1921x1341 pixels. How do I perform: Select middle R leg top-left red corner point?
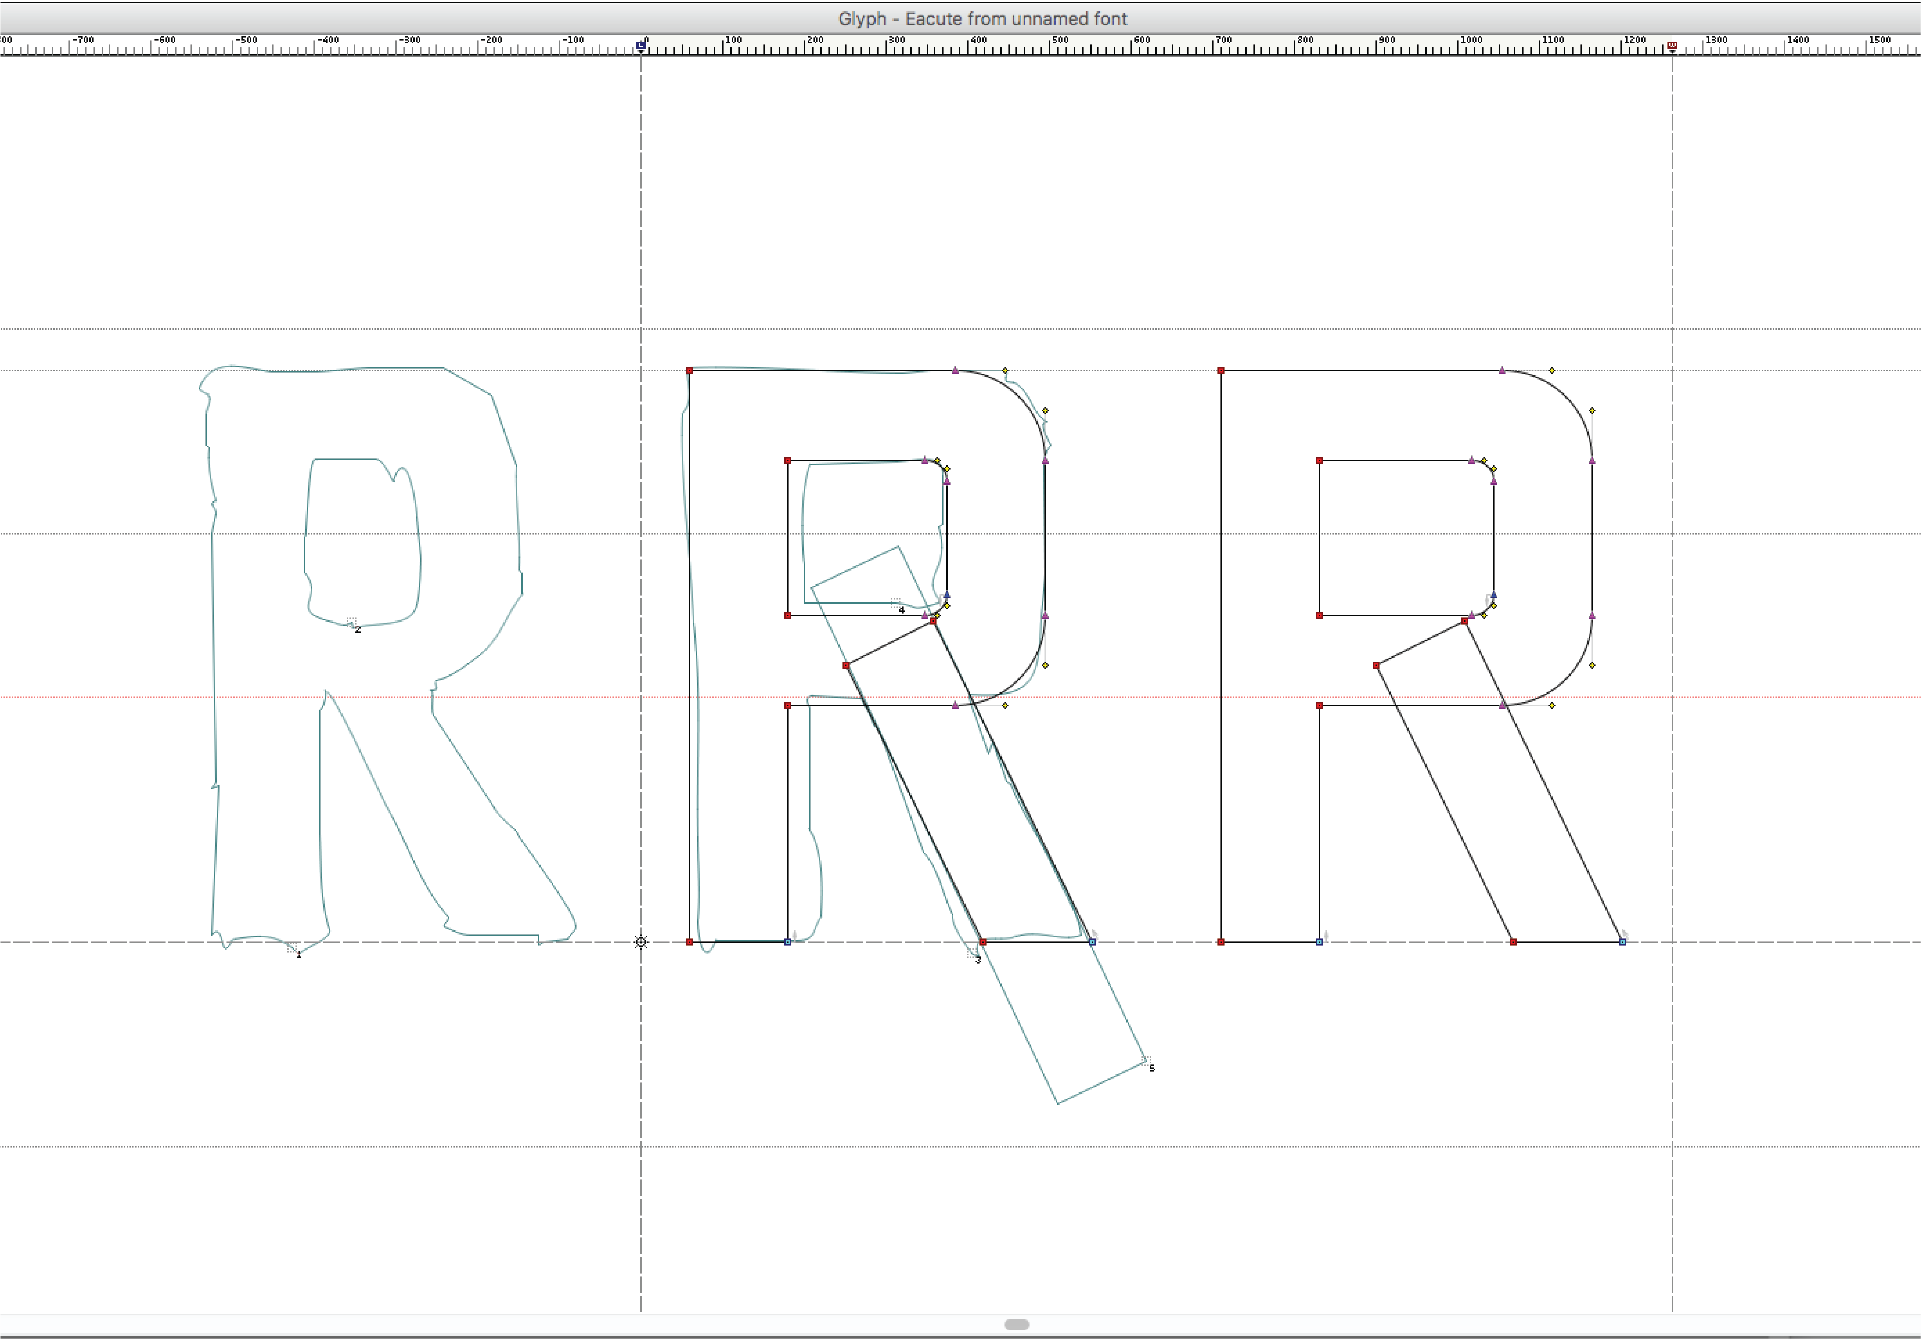click(846, 665)
